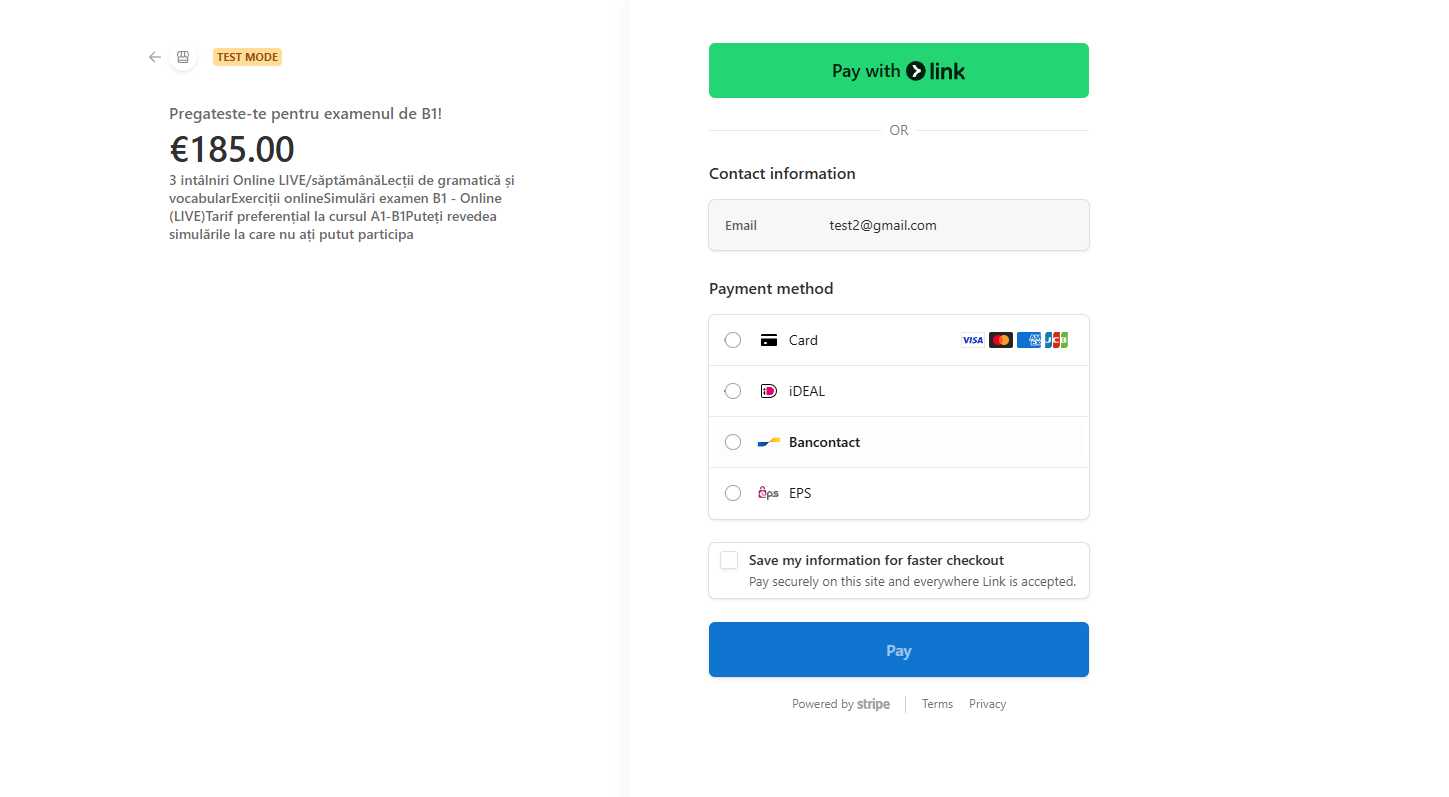Click the blue Pay button
Image resolution: width=1449 pixels, height=797 pixels.
coord(898,650)
